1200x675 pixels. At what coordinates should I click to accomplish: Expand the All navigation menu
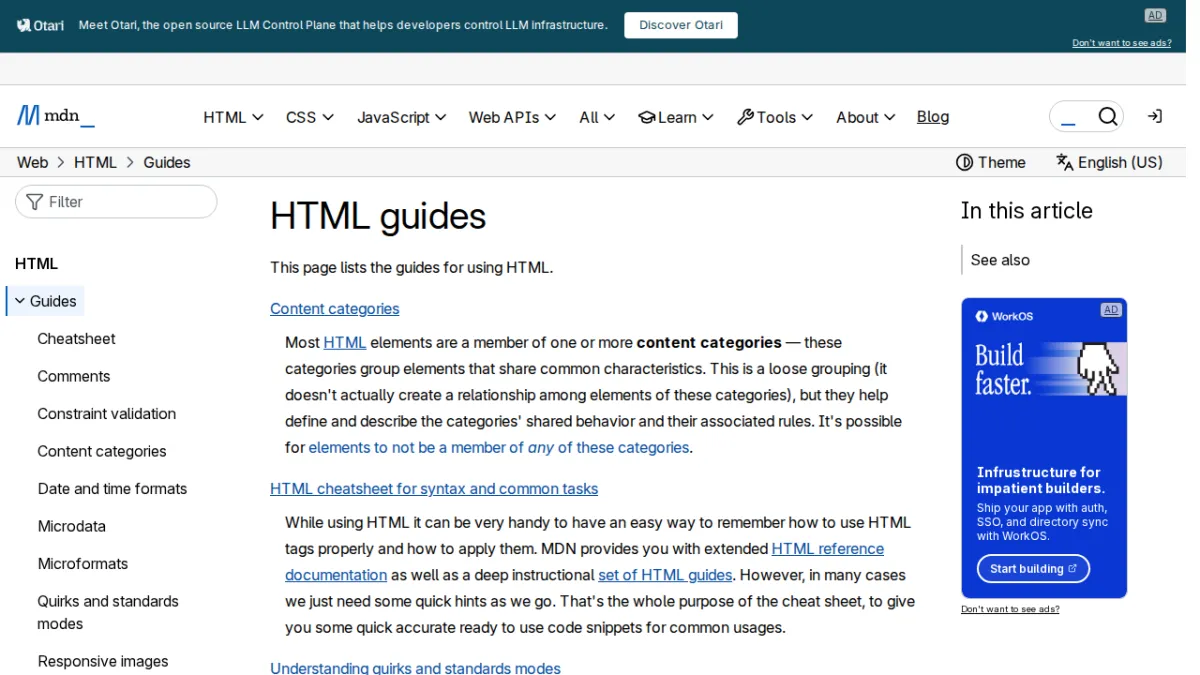(x=597, y=117)
